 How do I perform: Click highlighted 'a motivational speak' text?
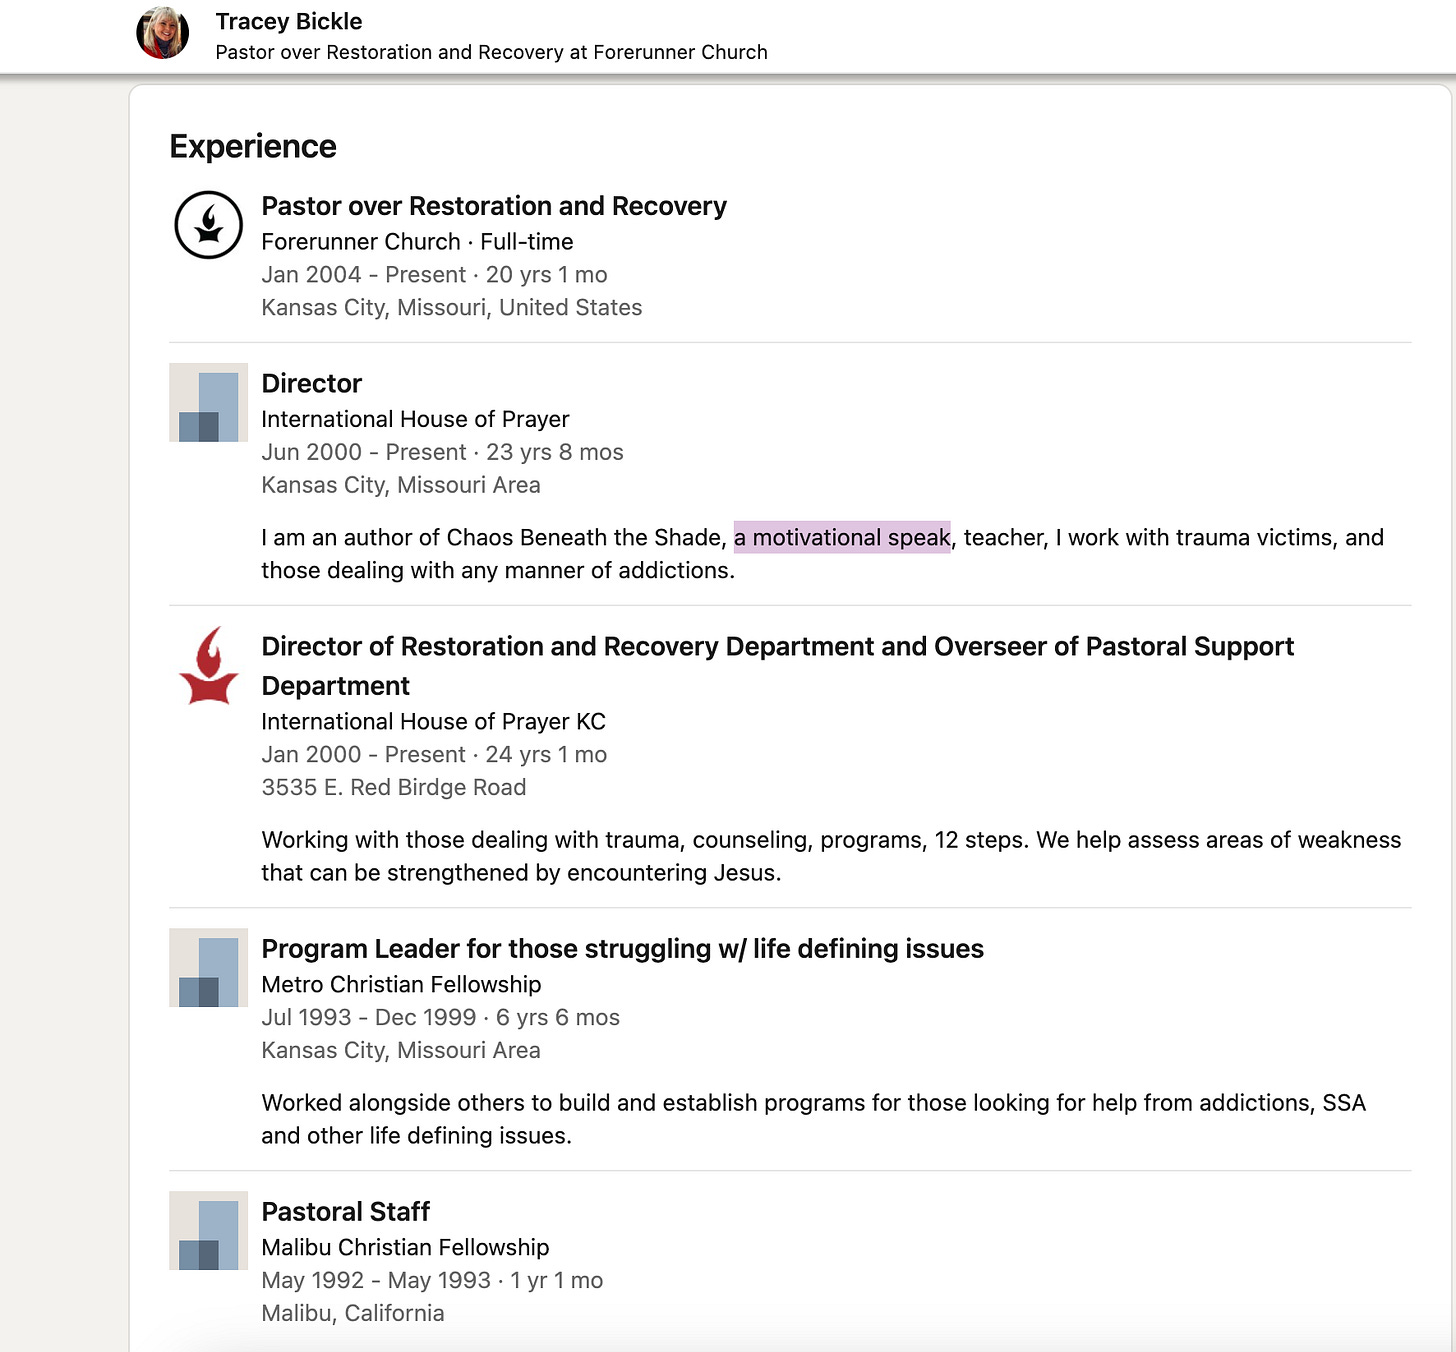tap(842, 538)
